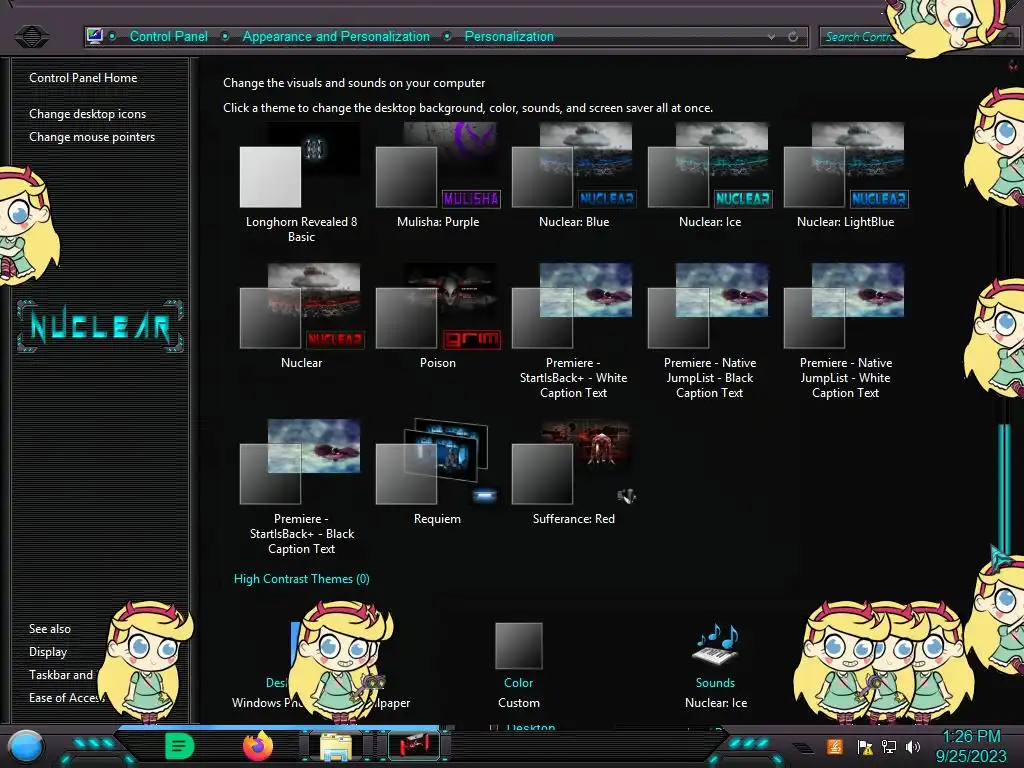The width and height of the screenshot is (1024, 768).
Task: Click the orange Java tray icon
Action: coord(835,746)
